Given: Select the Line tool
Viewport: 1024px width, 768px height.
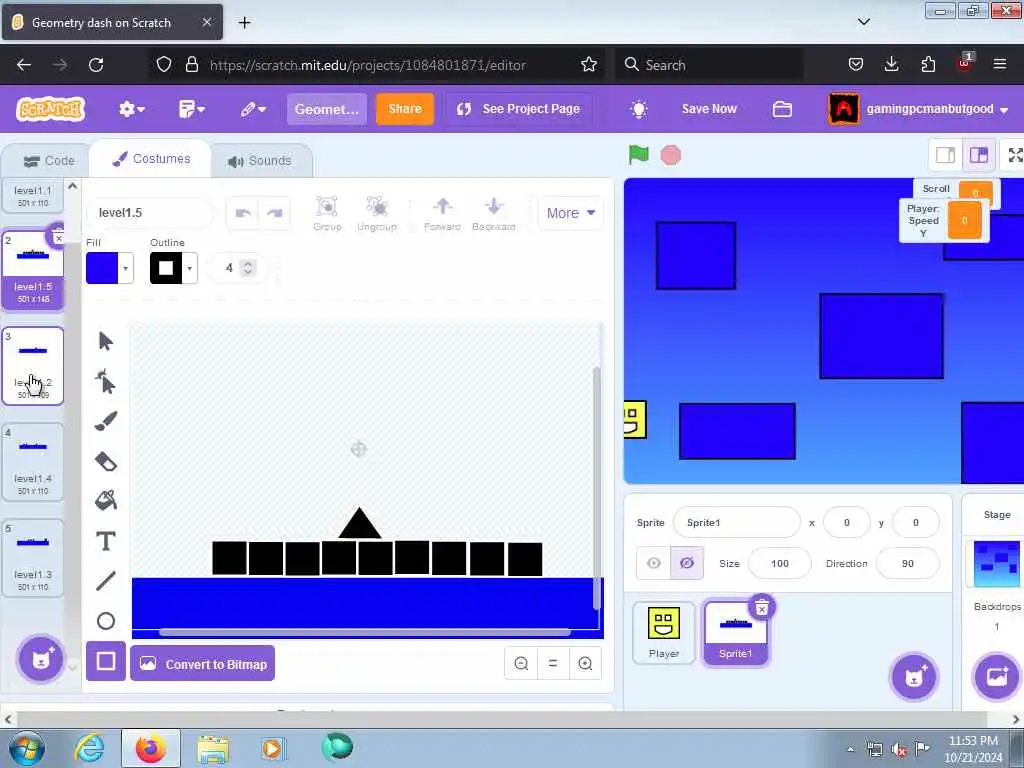Looking at the screenshot, I should (x=105, y=581).
